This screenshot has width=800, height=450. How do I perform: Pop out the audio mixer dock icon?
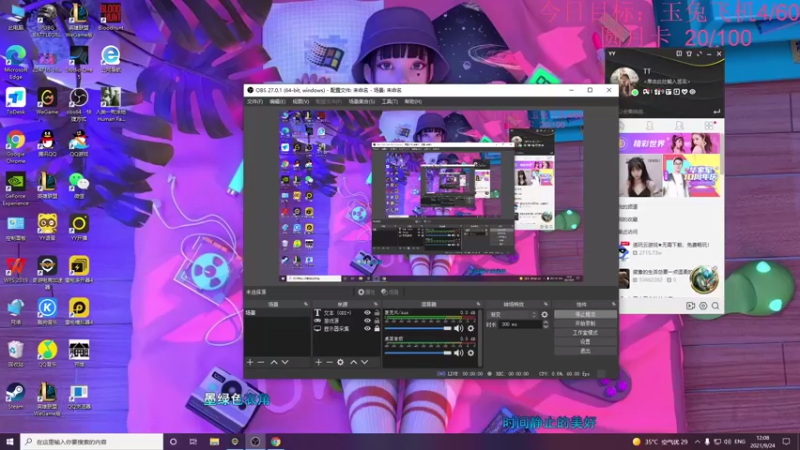point(478,304)
